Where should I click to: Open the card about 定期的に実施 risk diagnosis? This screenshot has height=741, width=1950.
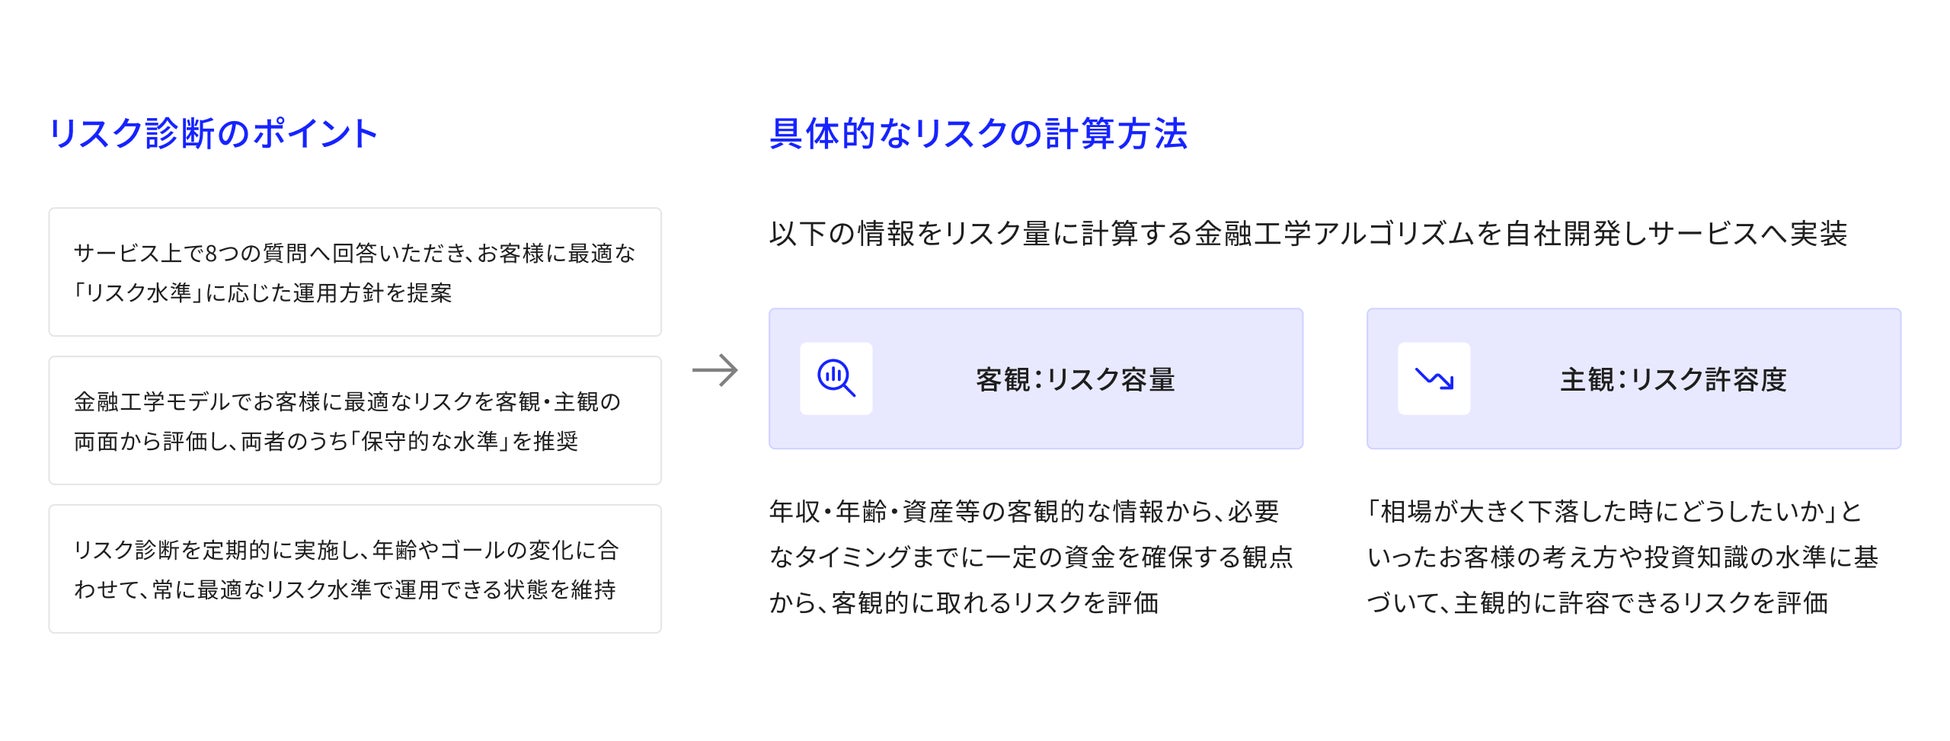355,568
